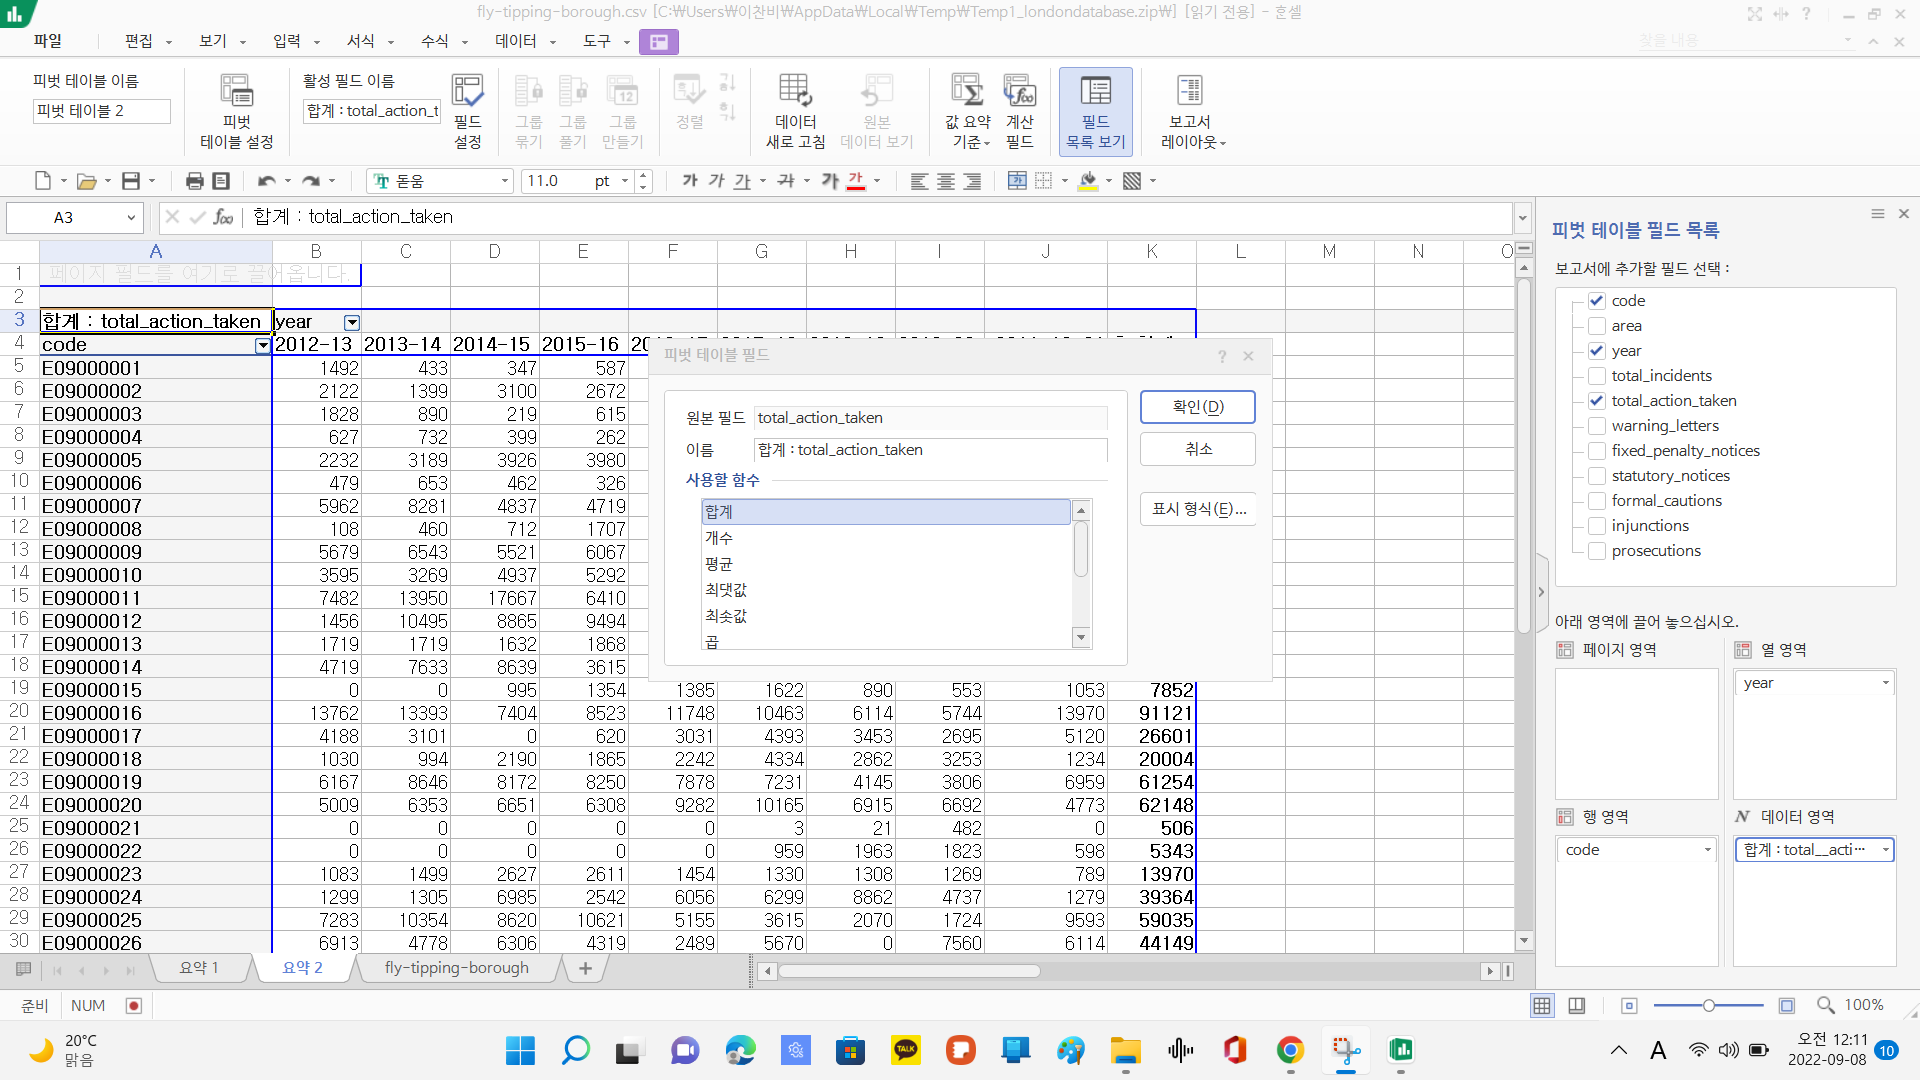Uncheck the year field checkbox

click(1597, 351)
